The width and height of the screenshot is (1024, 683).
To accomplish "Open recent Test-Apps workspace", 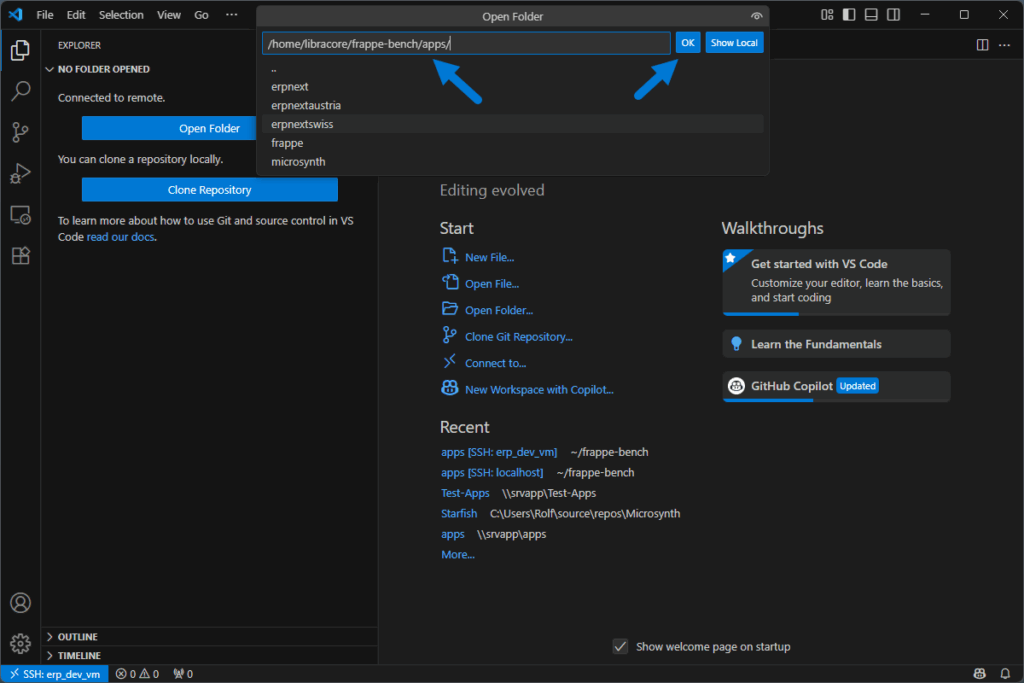I will tap(465, 494).
